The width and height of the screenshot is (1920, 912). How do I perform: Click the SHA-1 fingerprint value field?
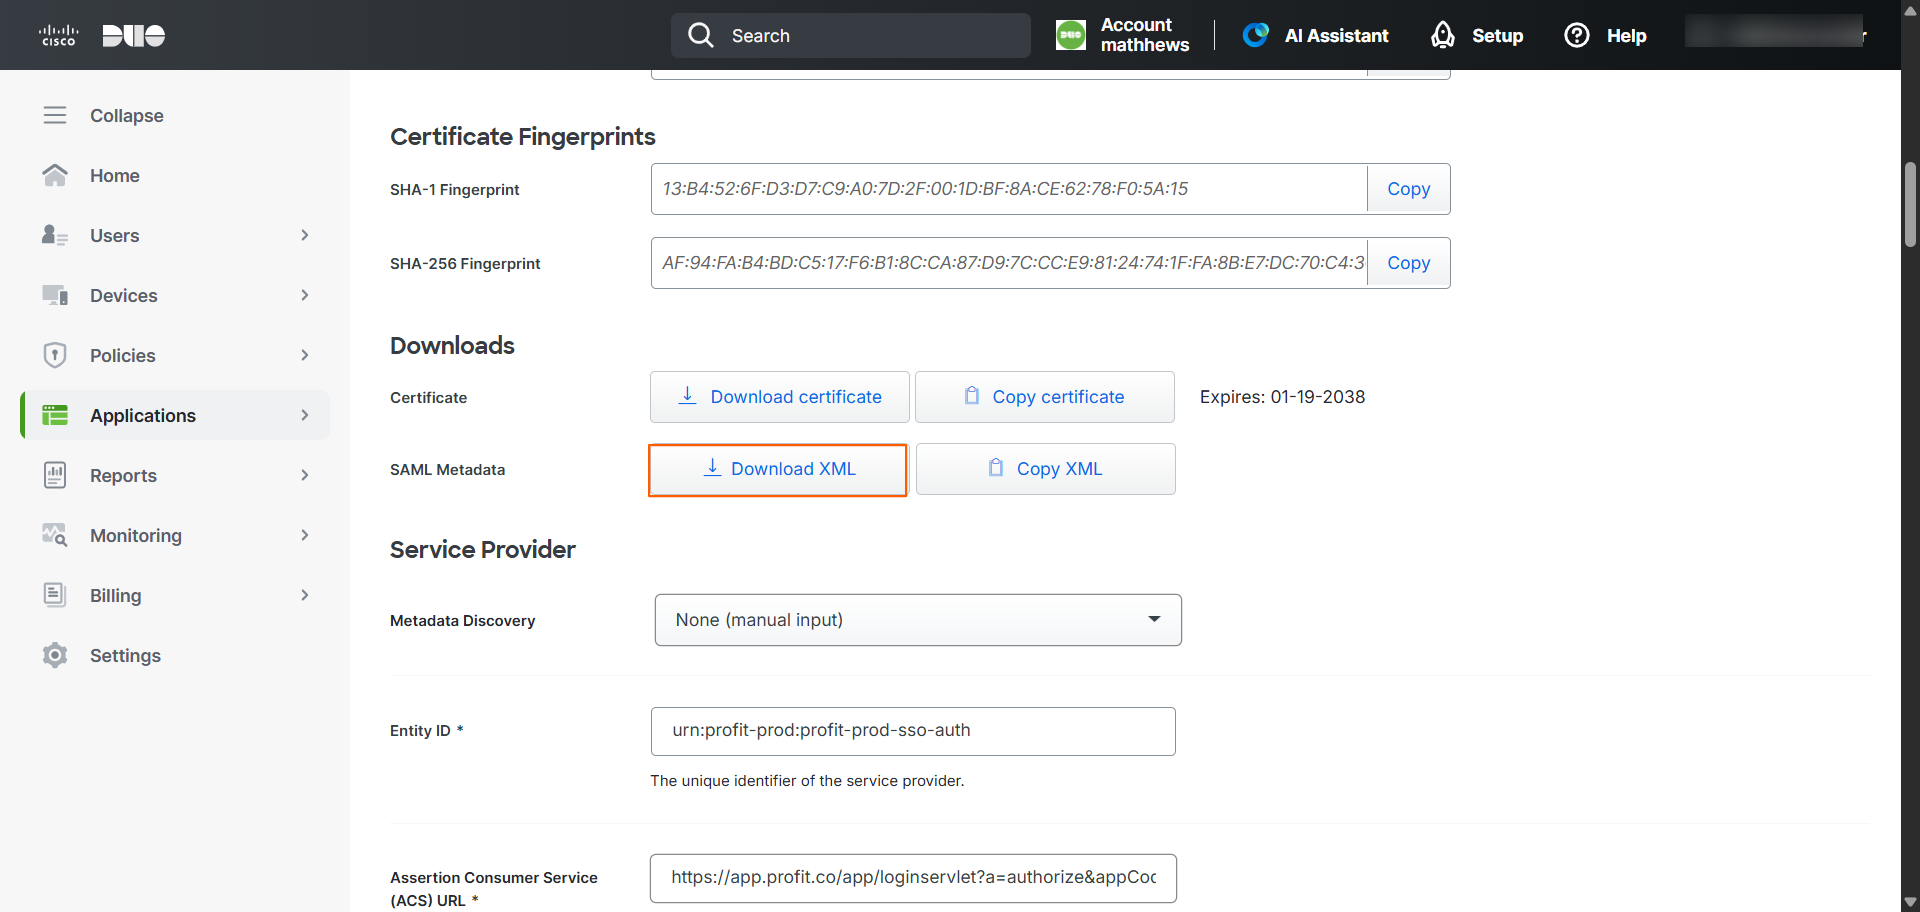click(1009, 189)
